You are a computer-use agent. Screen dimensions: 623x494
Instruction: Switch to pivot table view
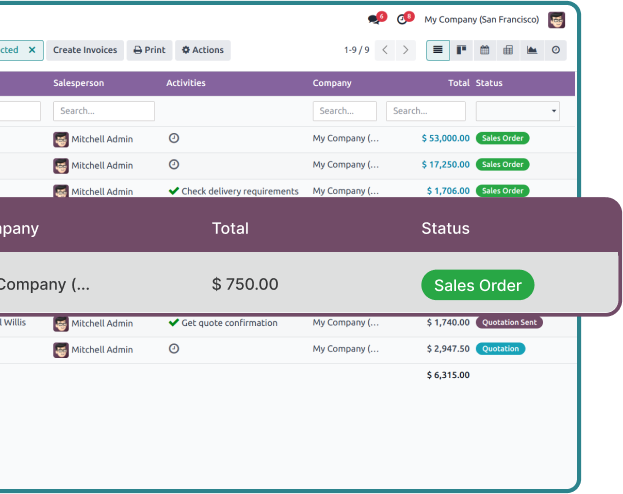508,50
